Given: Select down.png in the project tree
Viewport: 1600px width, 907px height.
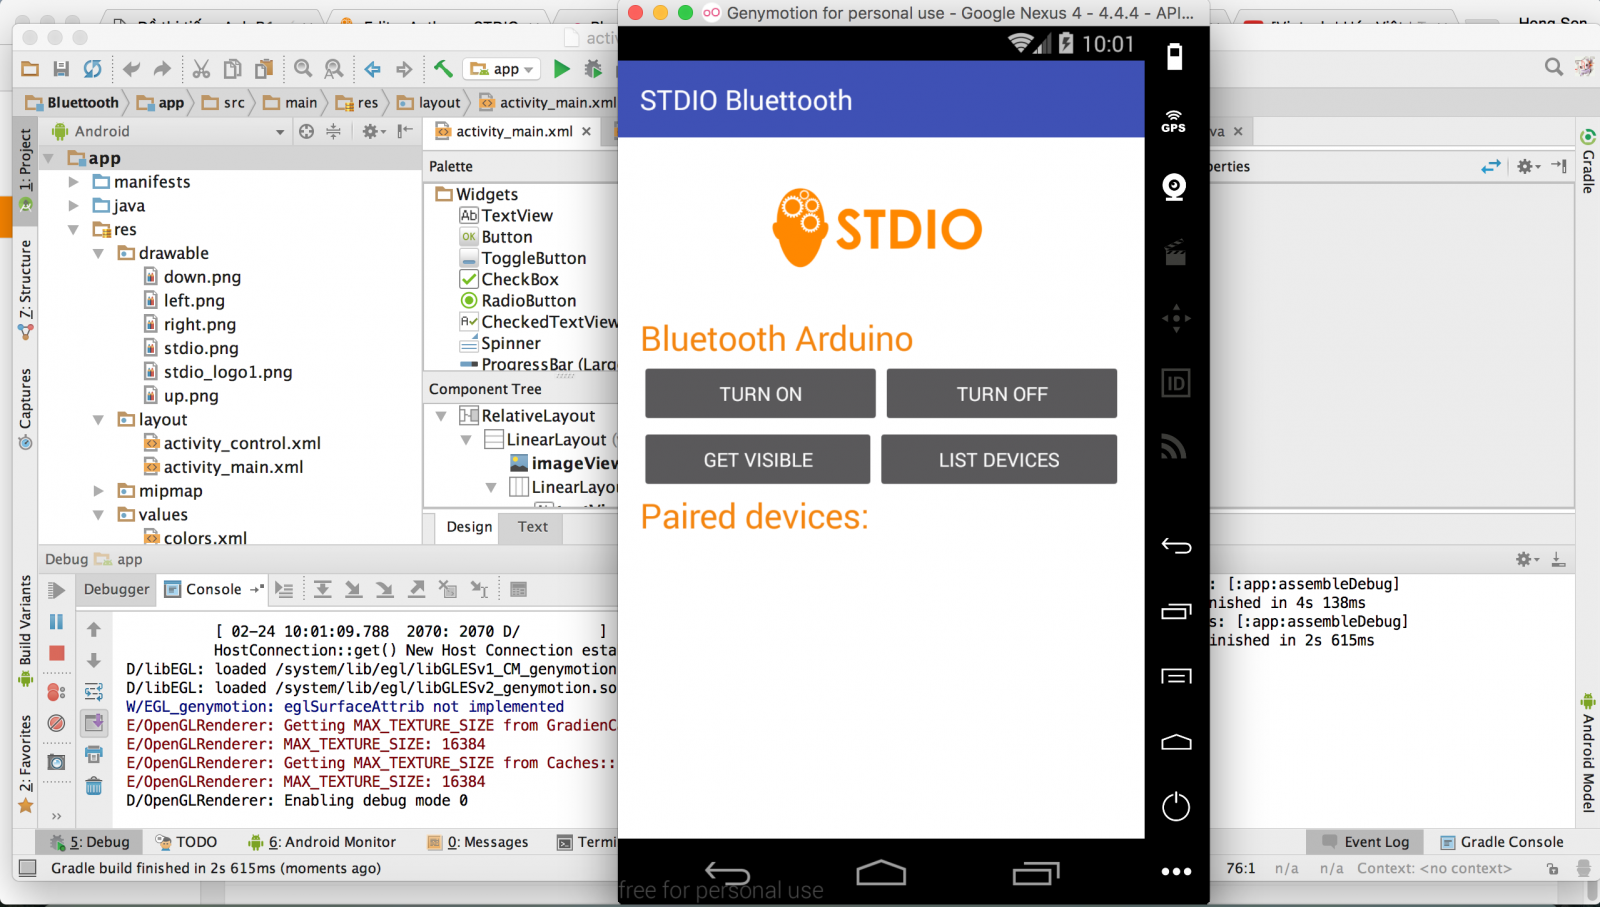Looking at the screenshot, I should [x=192, y=277].
